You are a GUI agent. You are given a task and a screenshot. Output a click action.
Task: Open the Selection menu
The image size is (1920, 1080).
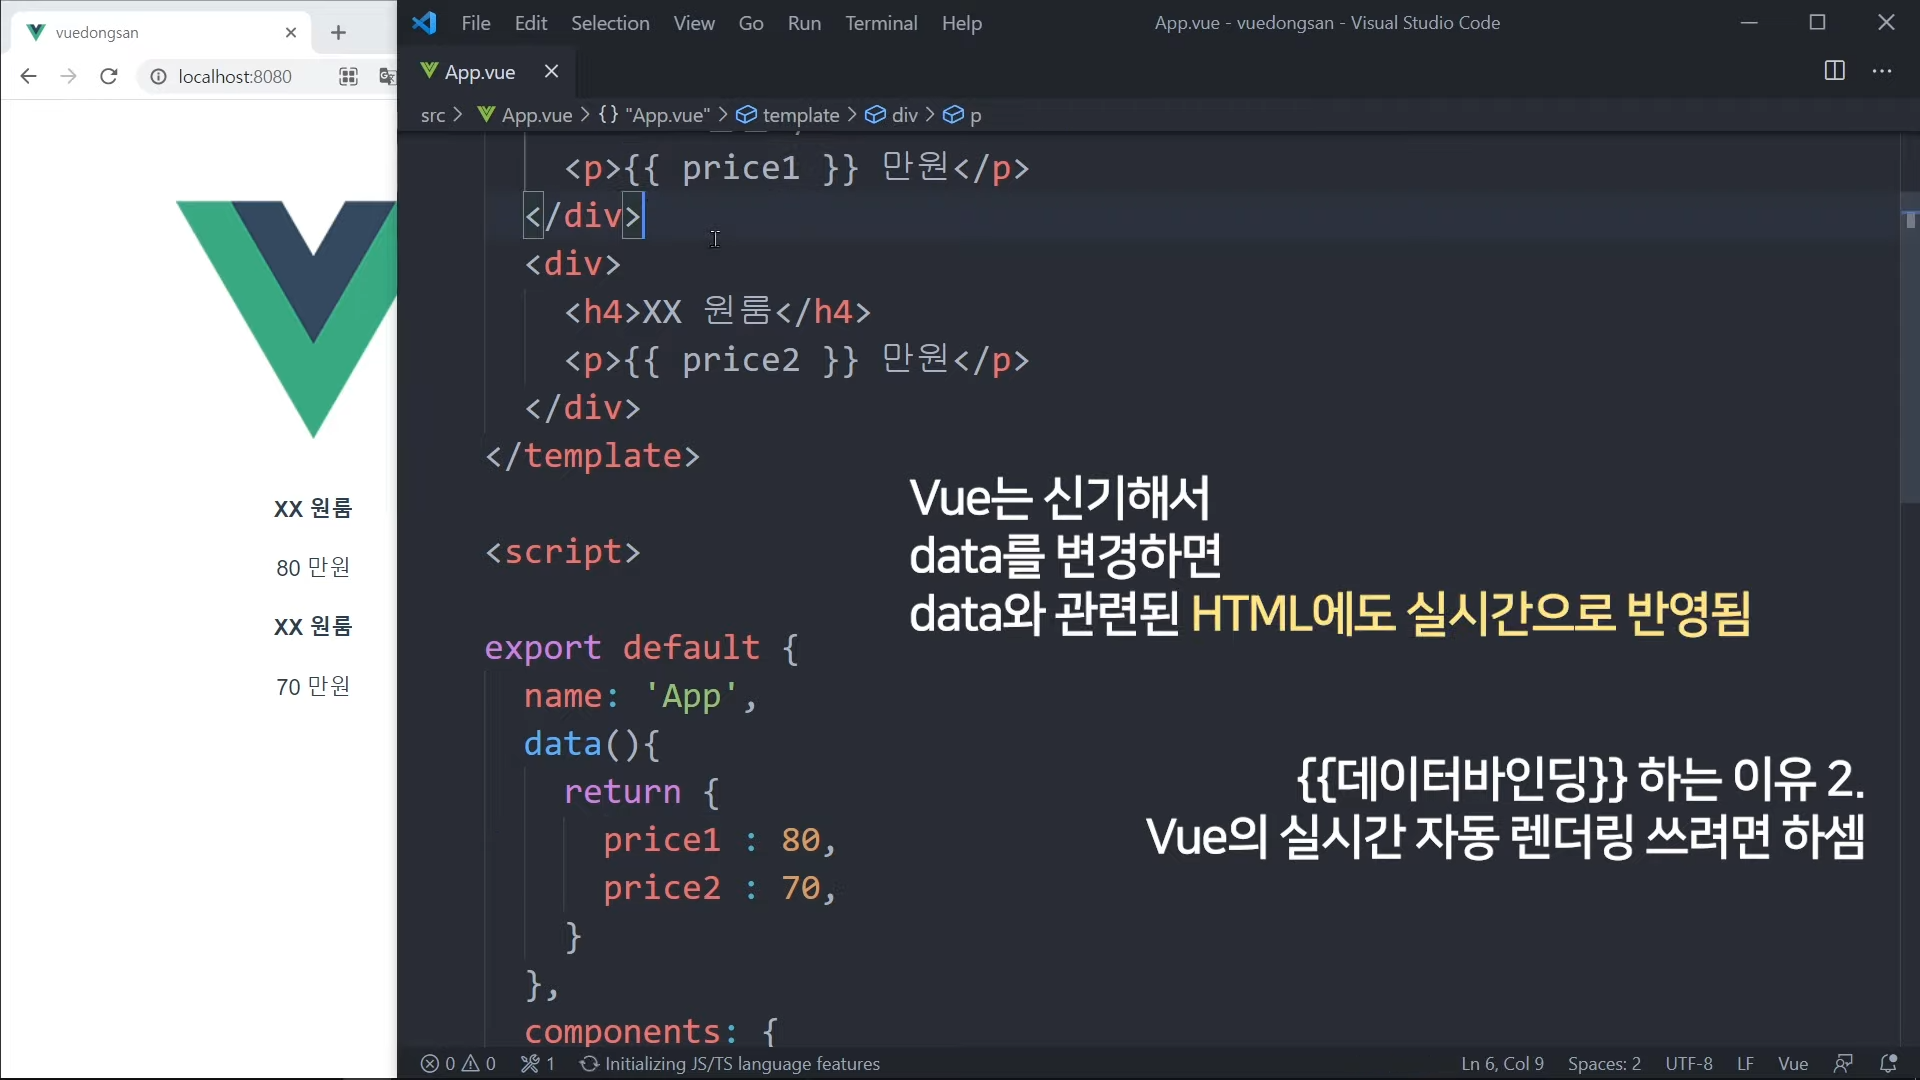[x=610, y=23]
